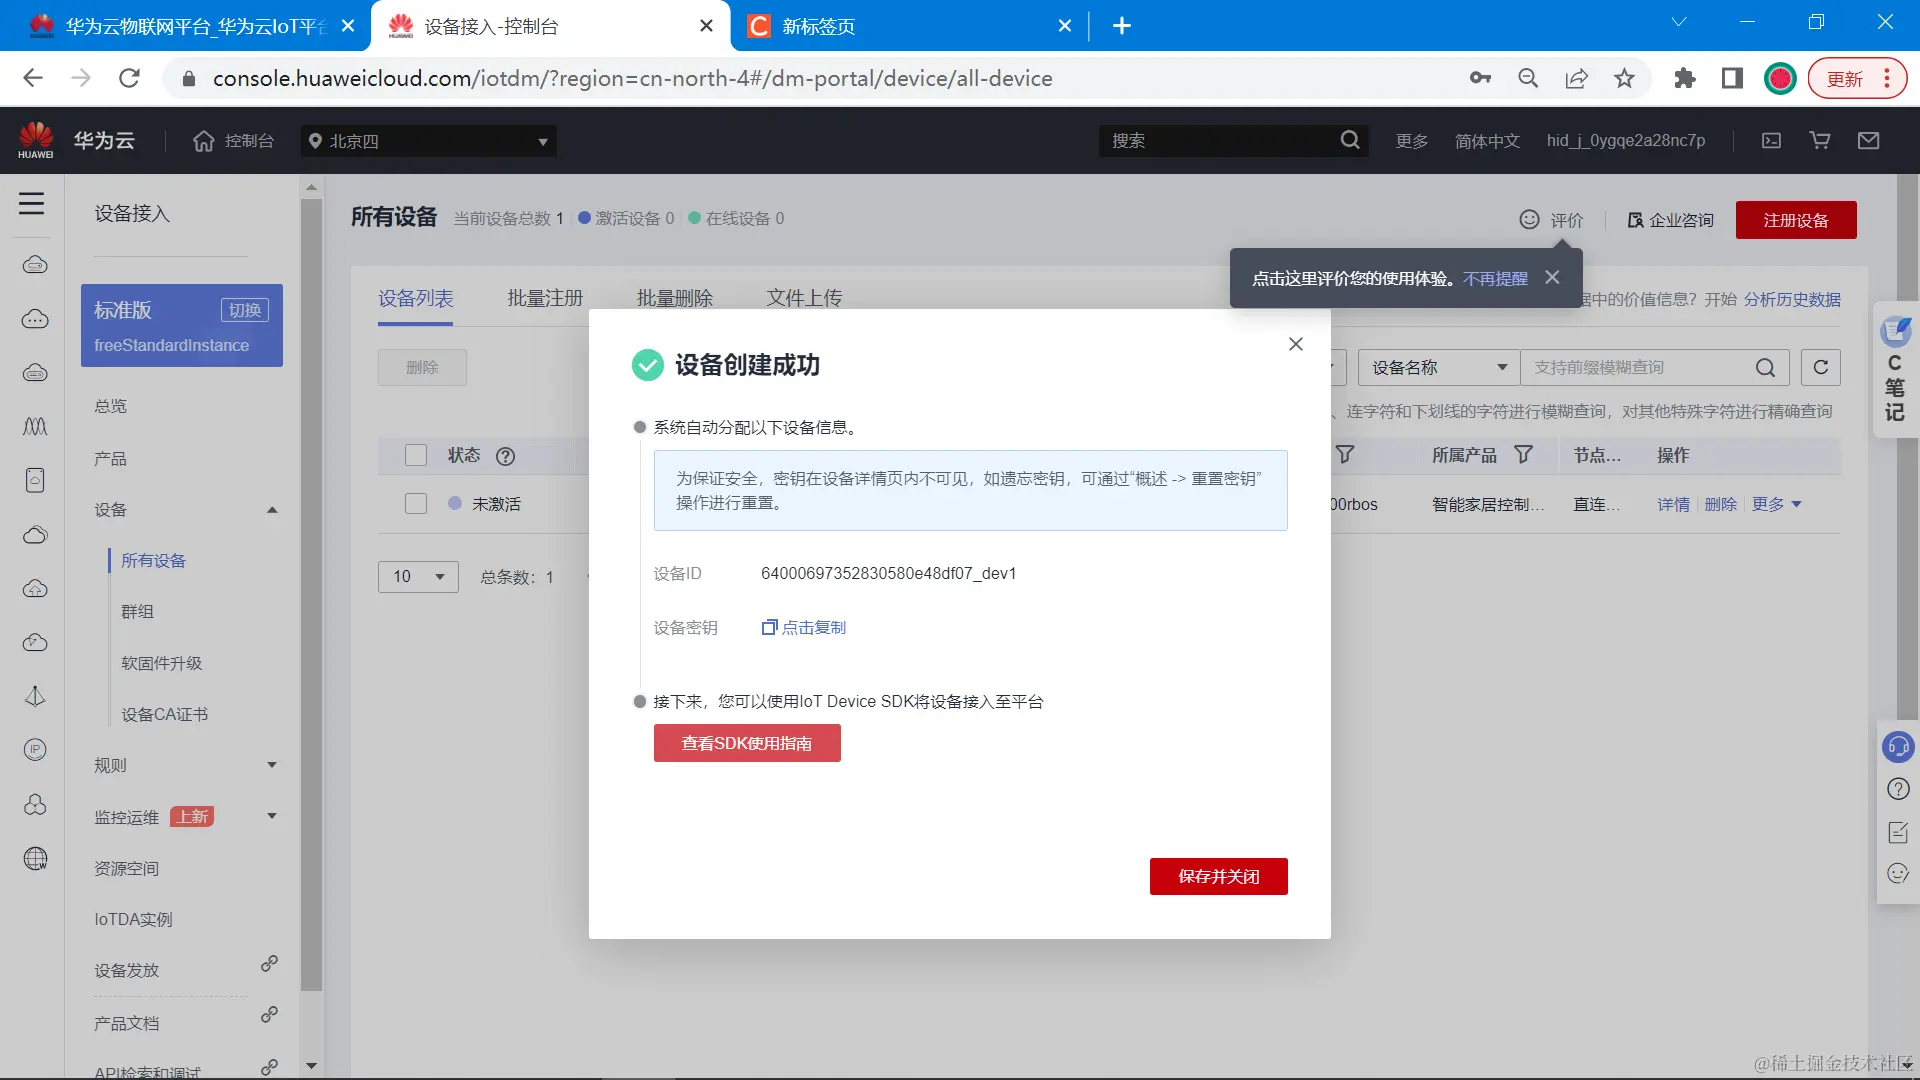Click the smiley face icon on right rail

[1898, 874]
